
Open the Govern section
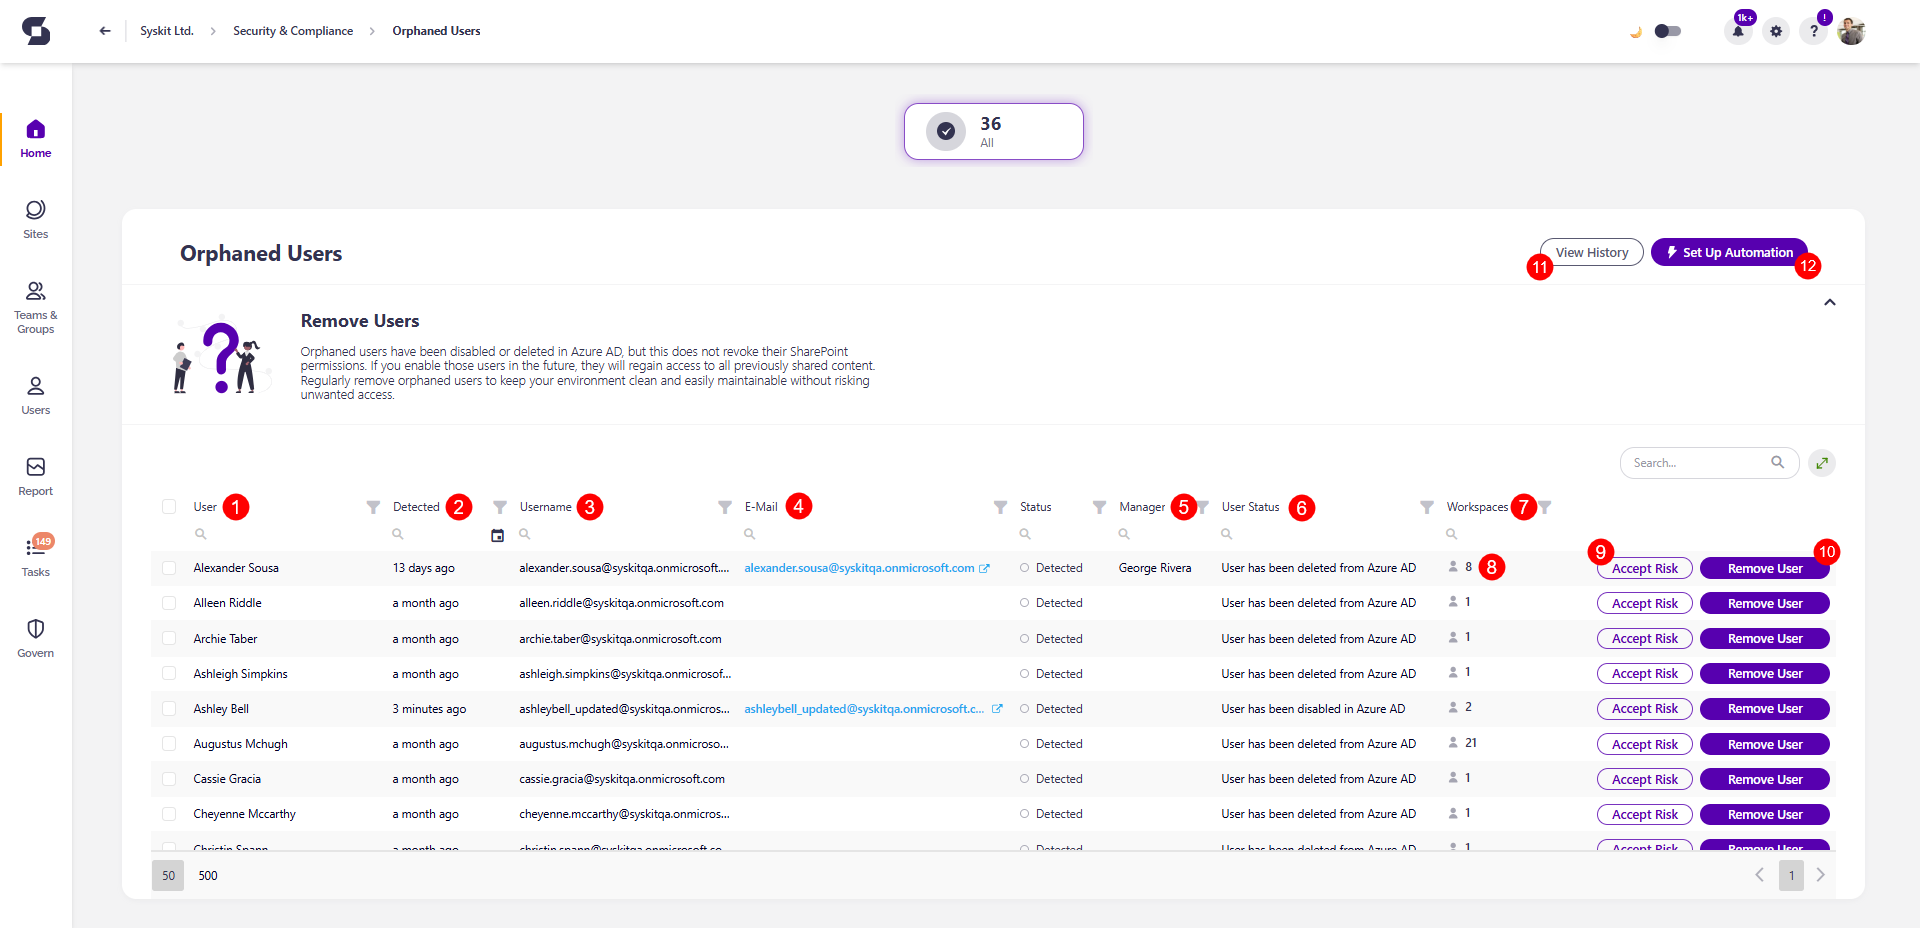[35, 636]
